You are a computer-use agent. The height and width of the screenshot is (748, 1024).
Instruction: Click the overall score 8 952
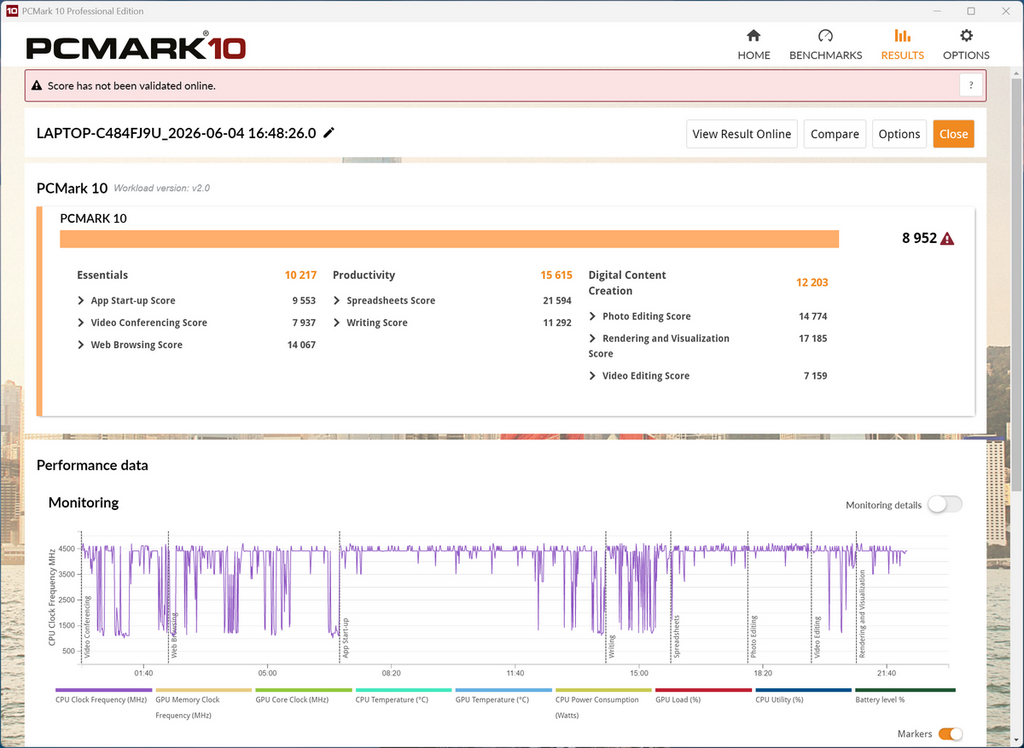919,238
